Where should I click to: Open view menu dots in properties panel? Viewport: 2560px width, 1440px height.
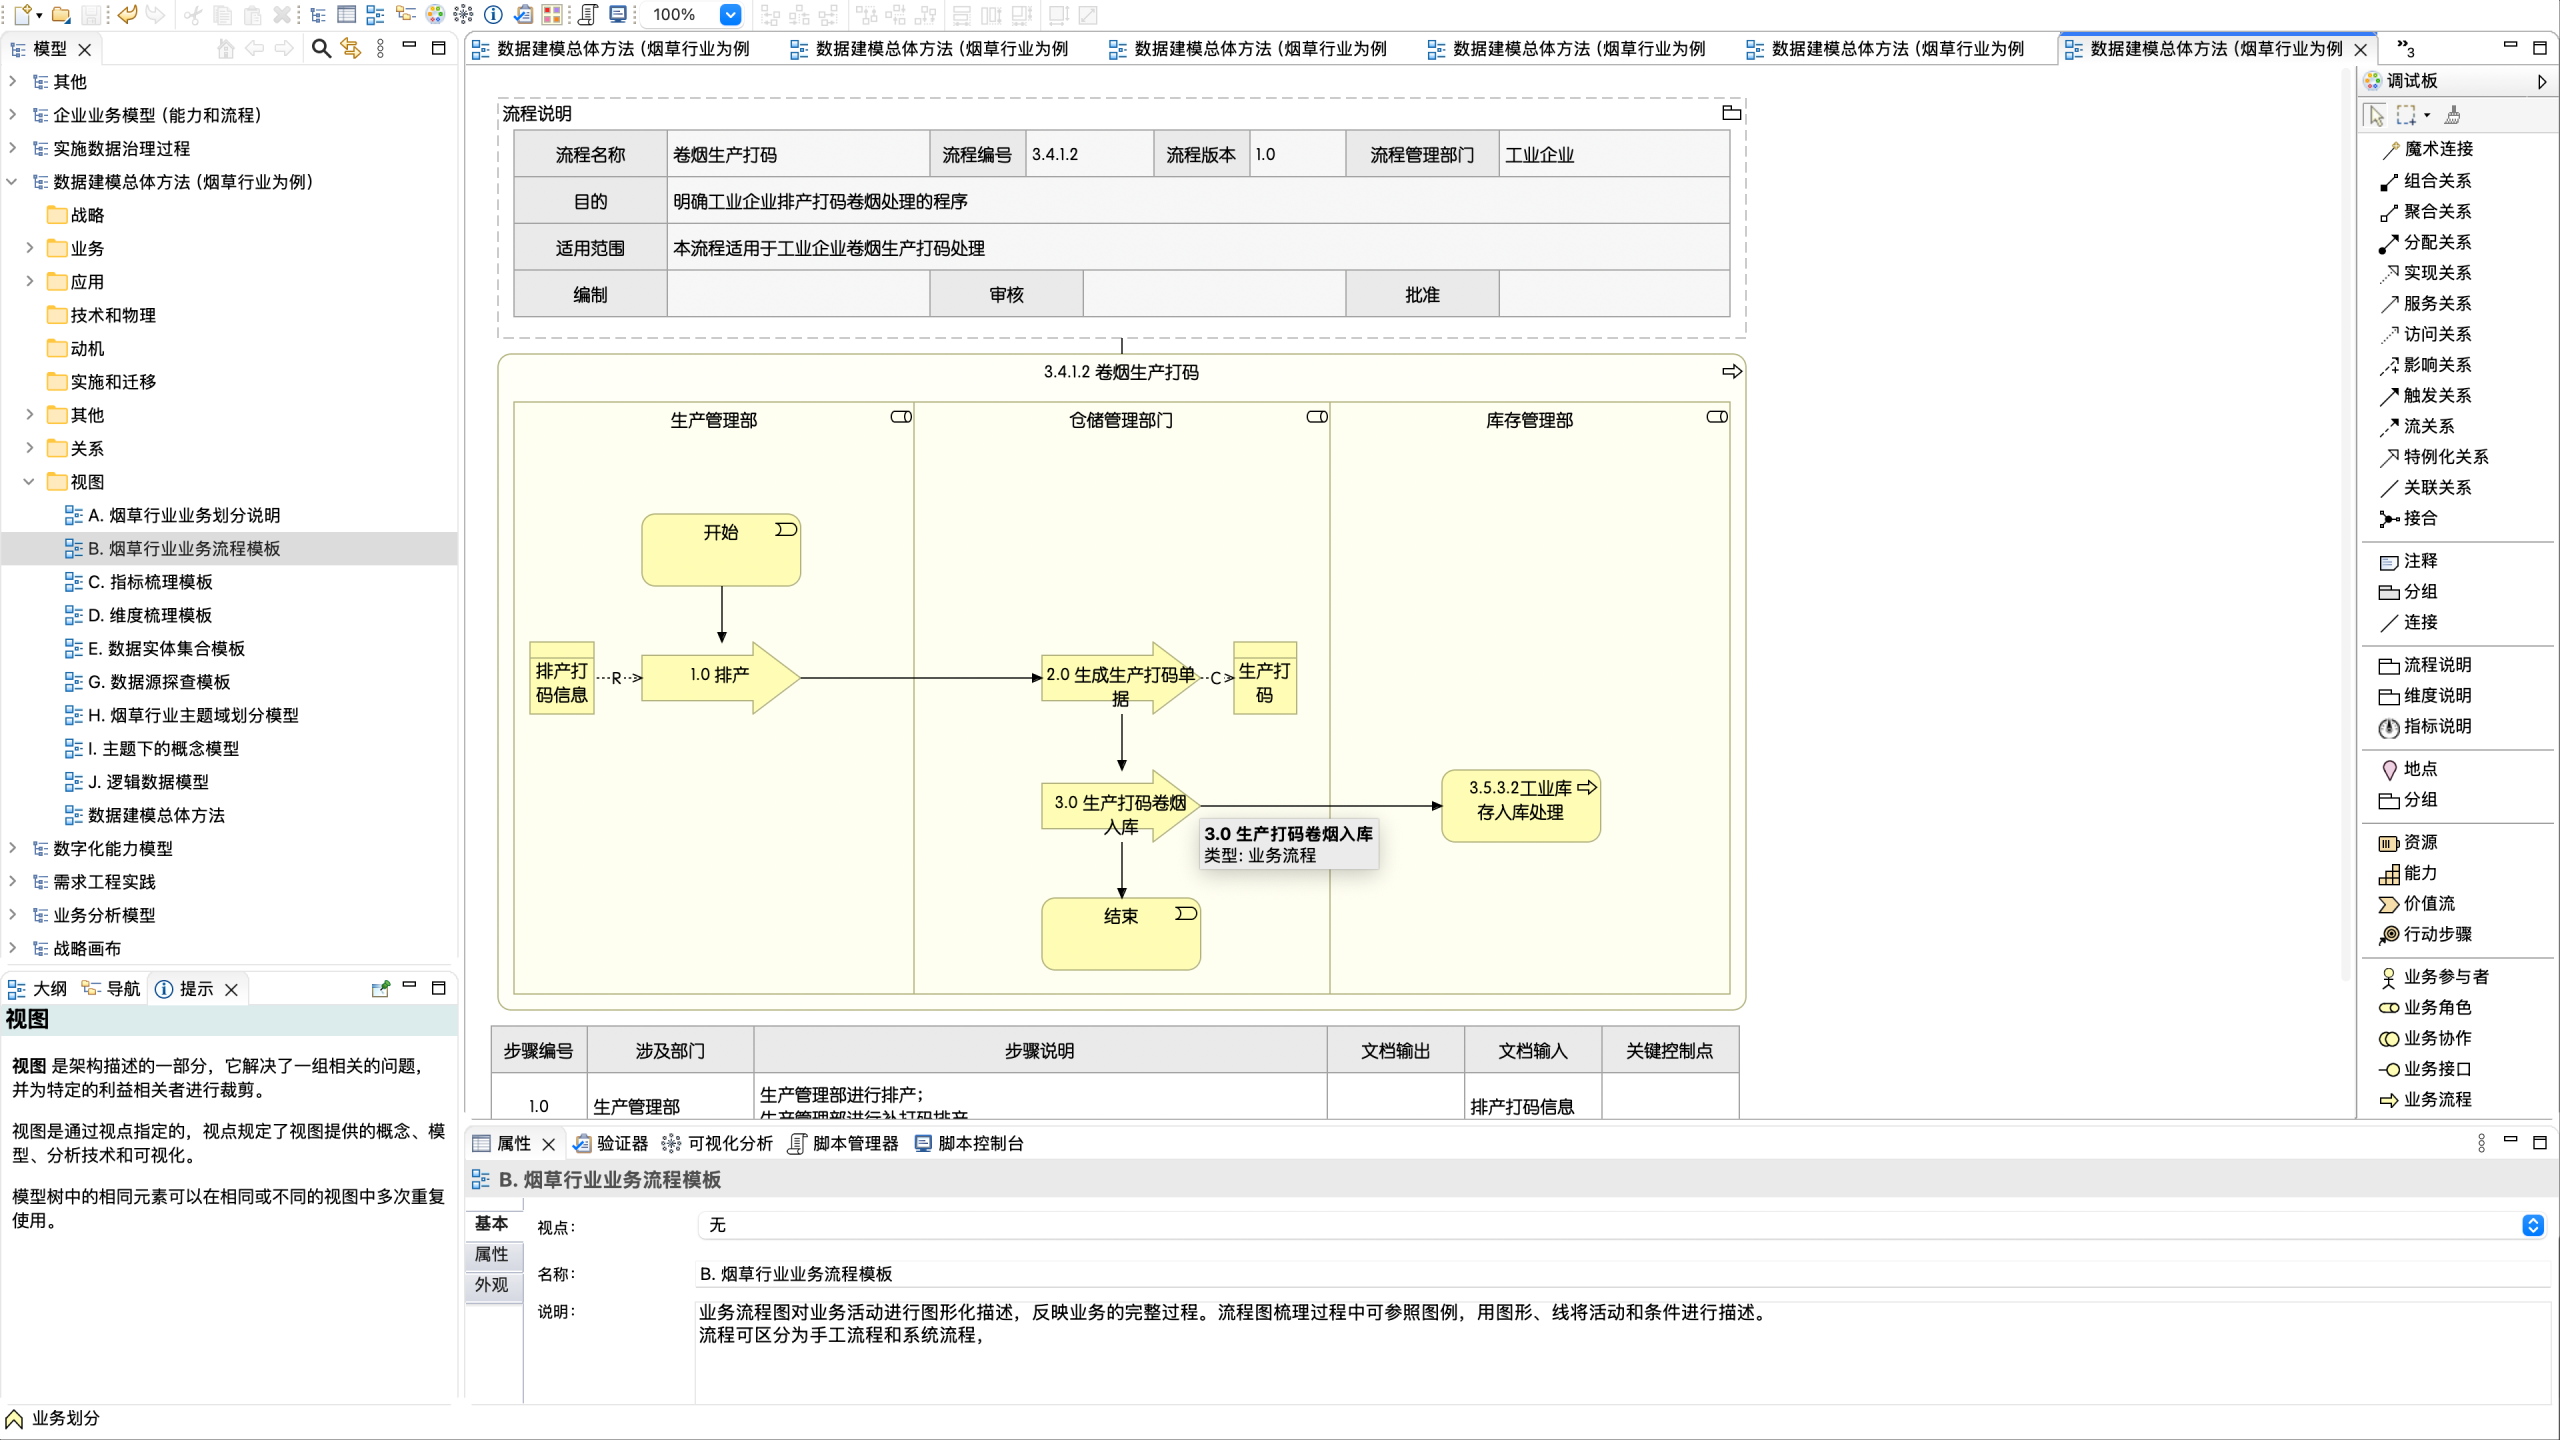[2481, 1143]
